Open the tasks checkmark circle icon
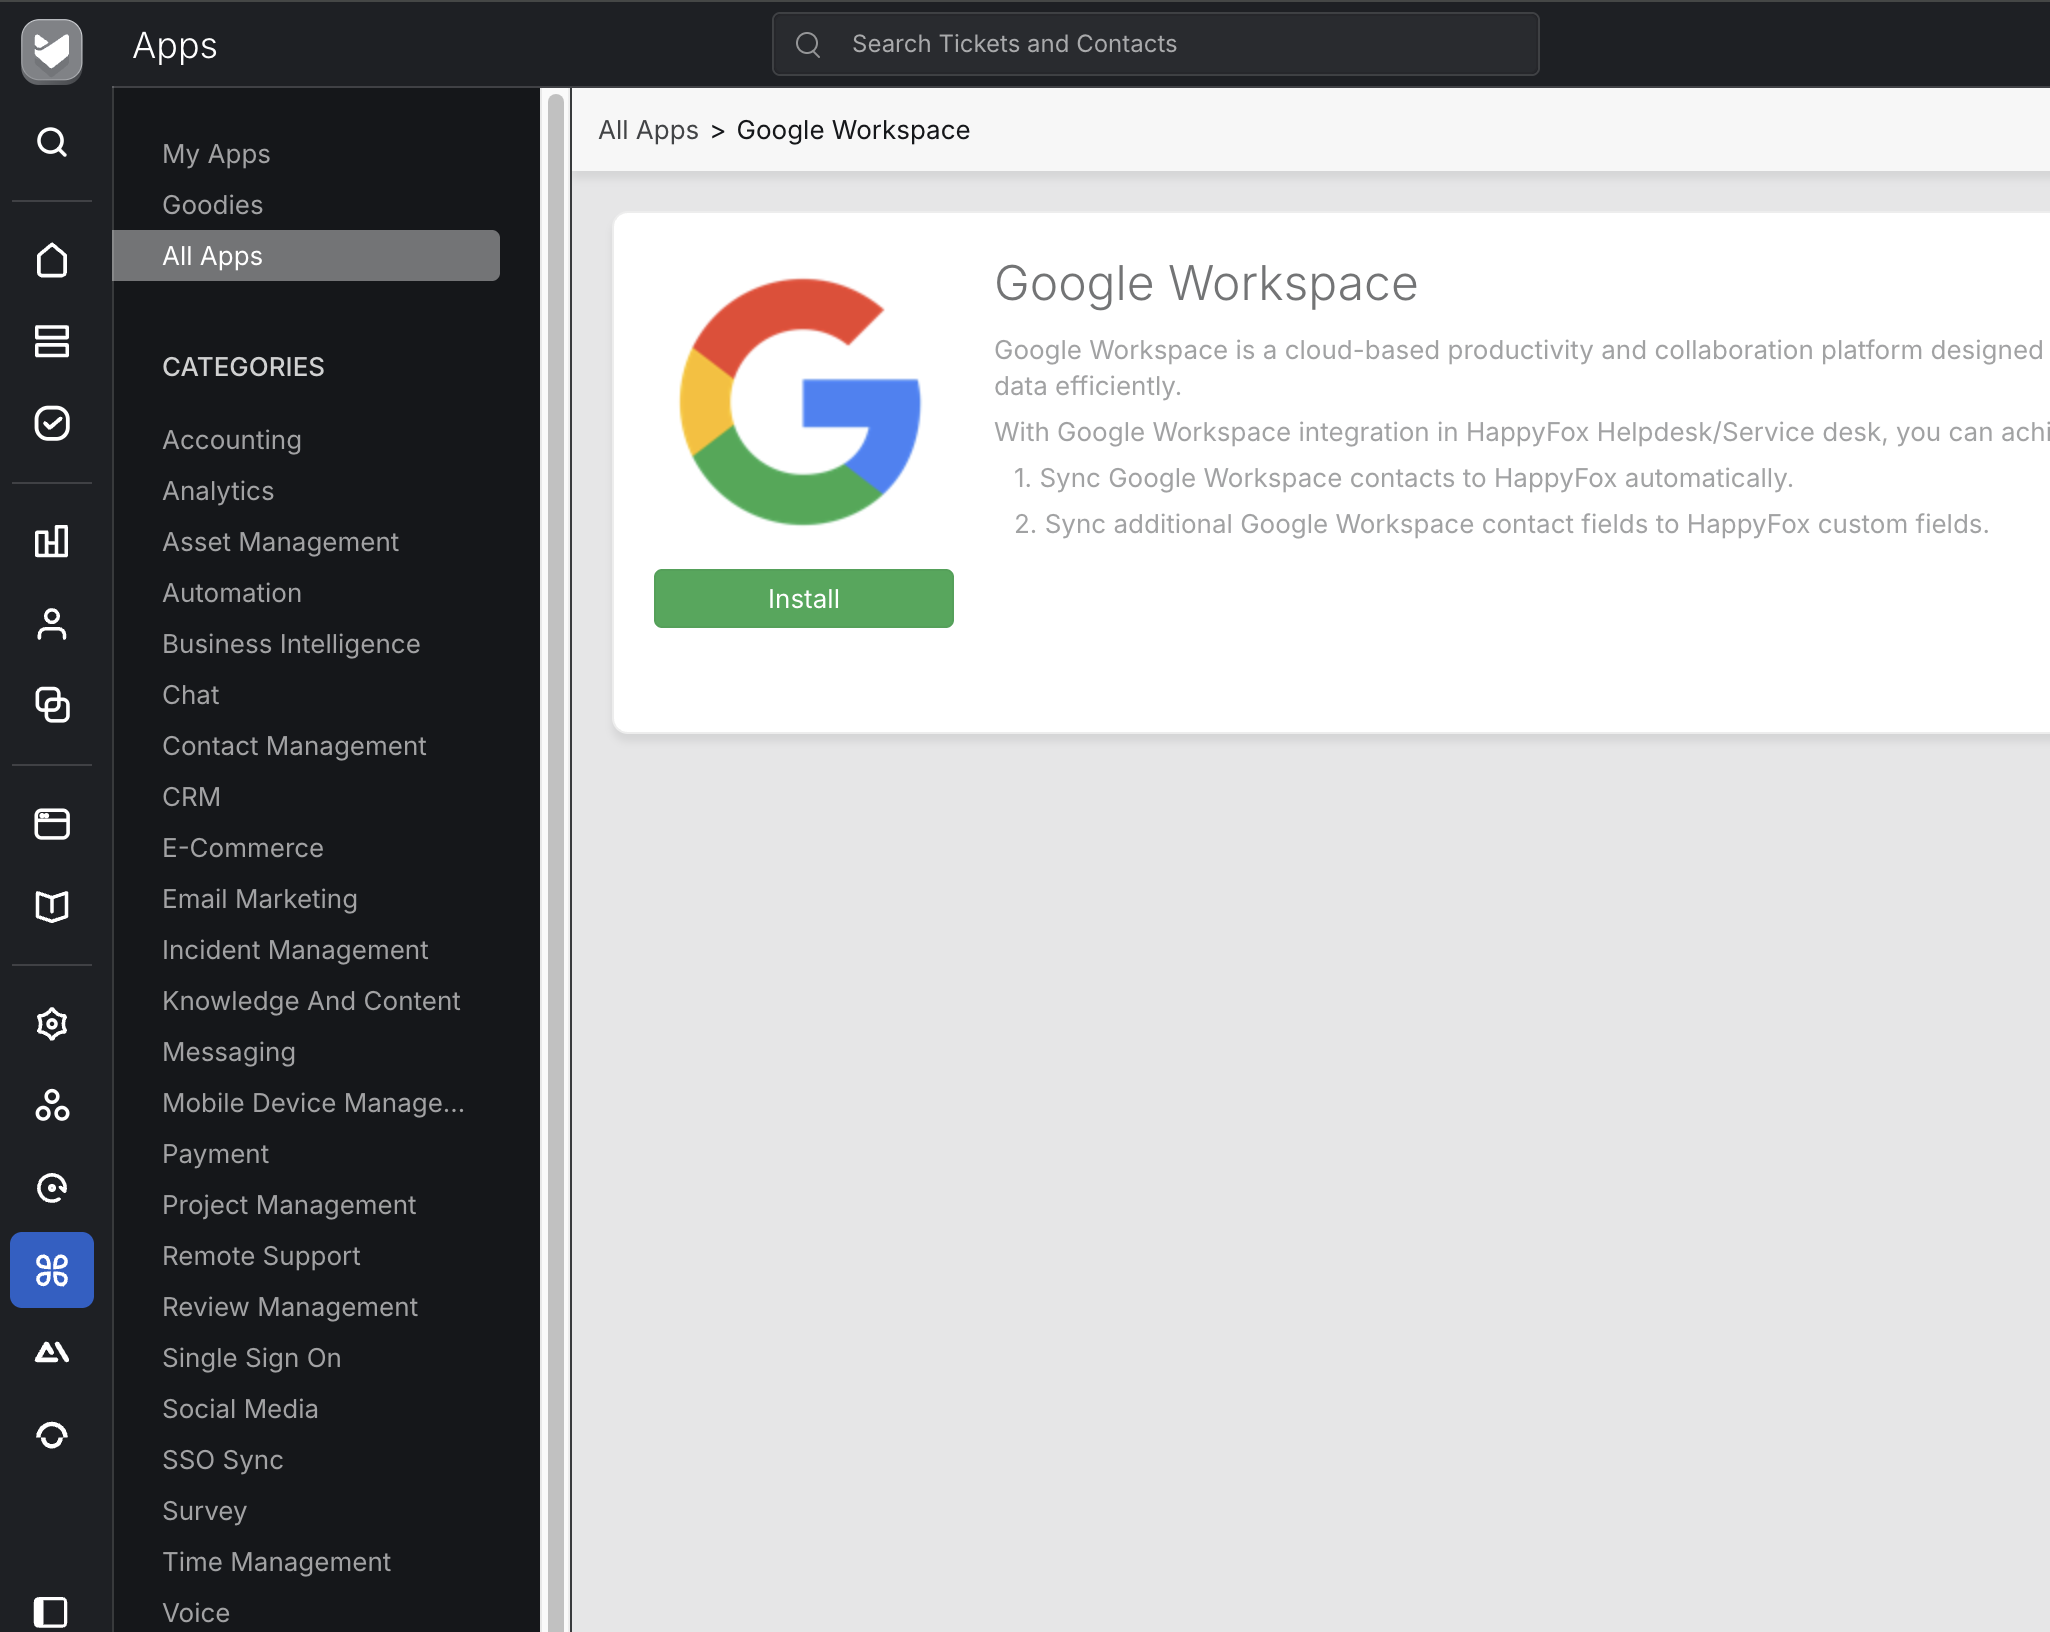 click(52, 423)
